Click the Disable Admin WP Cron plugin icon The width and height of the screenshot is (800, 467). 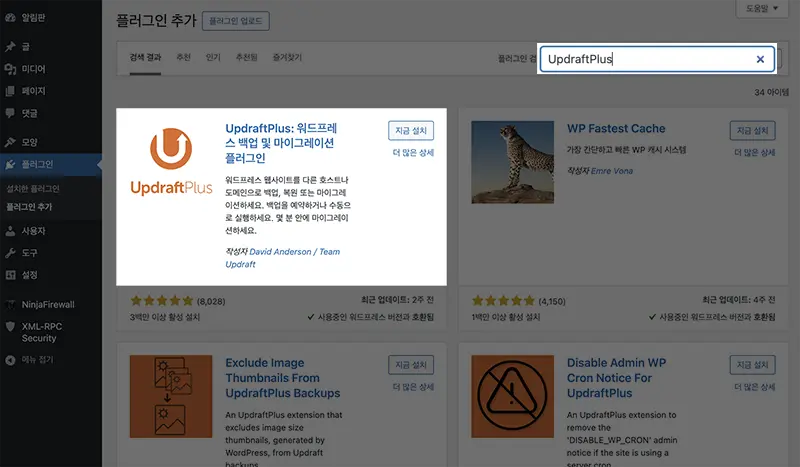(x=512, y=397)
